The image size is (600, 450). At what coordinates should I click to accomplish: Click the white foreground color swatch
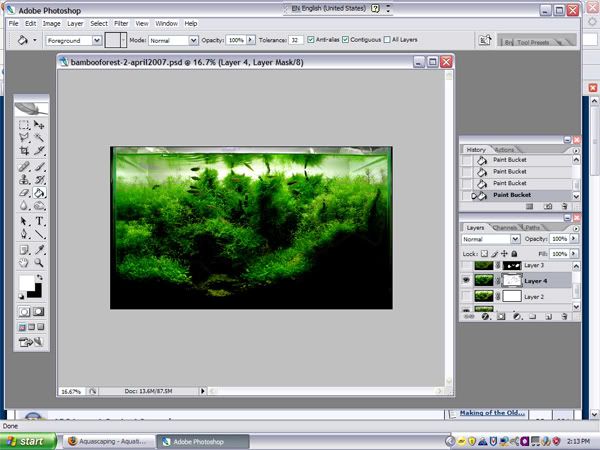[x=26, y=283]
